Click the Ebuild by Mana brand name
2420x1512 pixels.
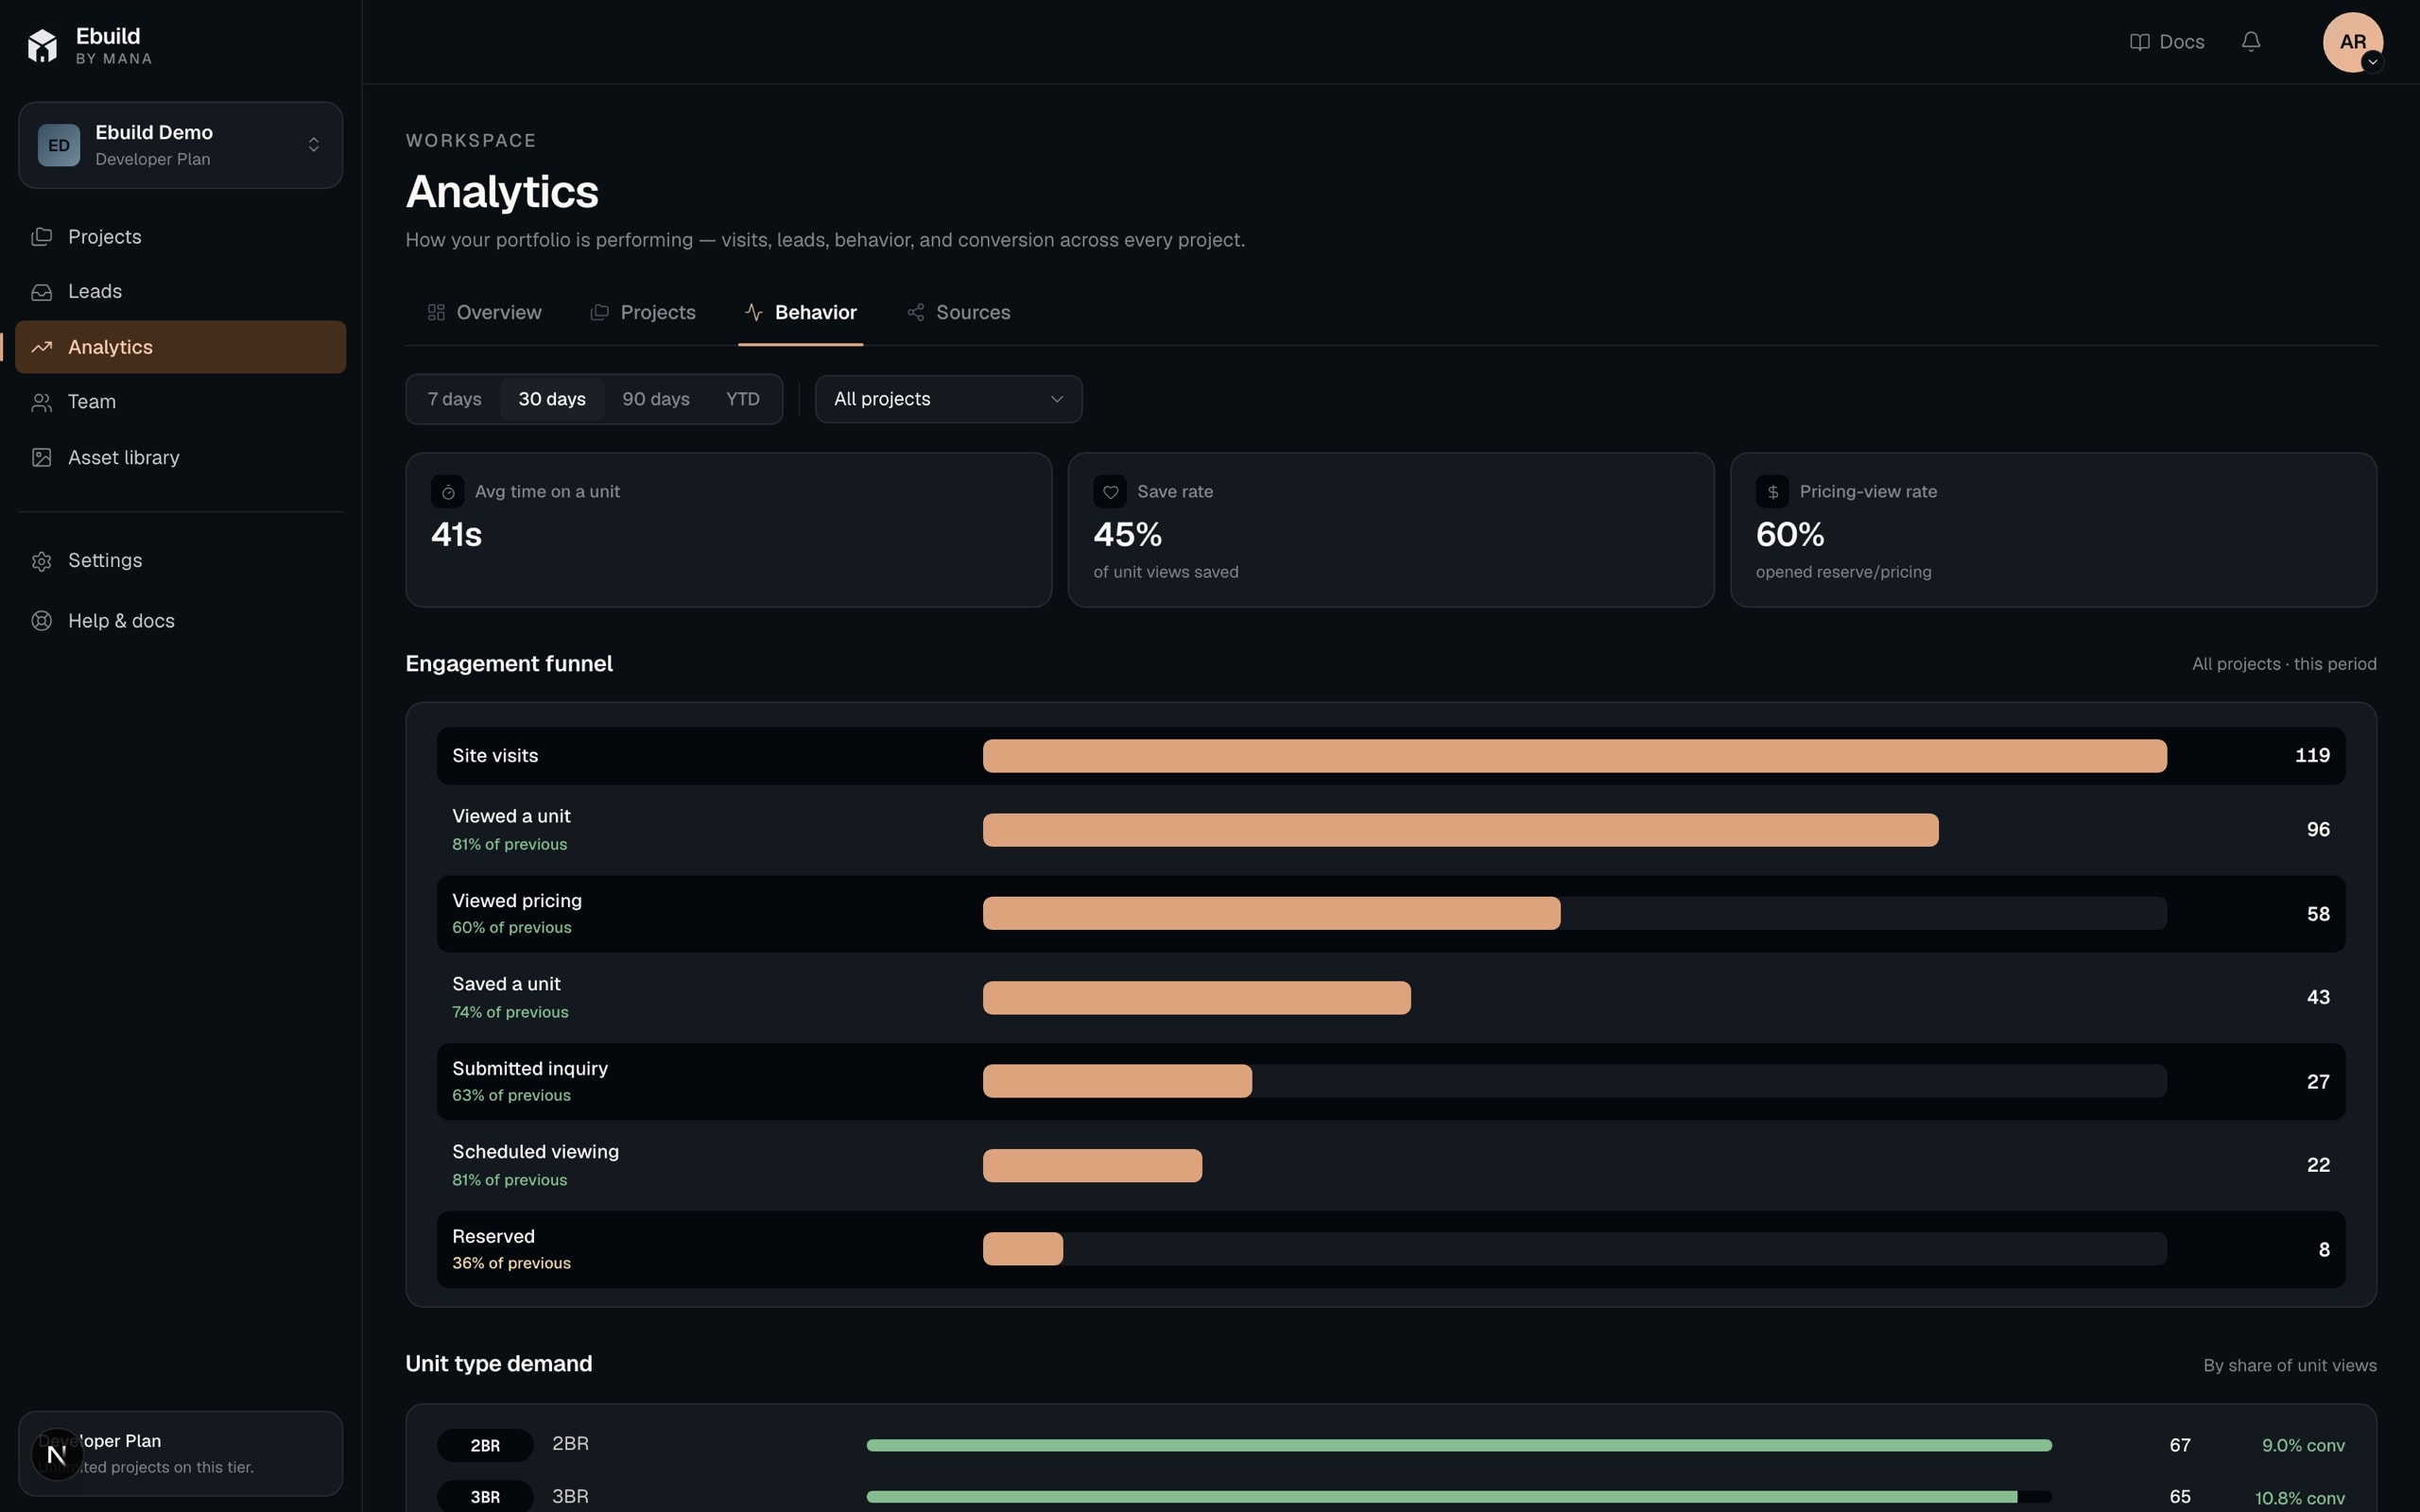point(114,46)
